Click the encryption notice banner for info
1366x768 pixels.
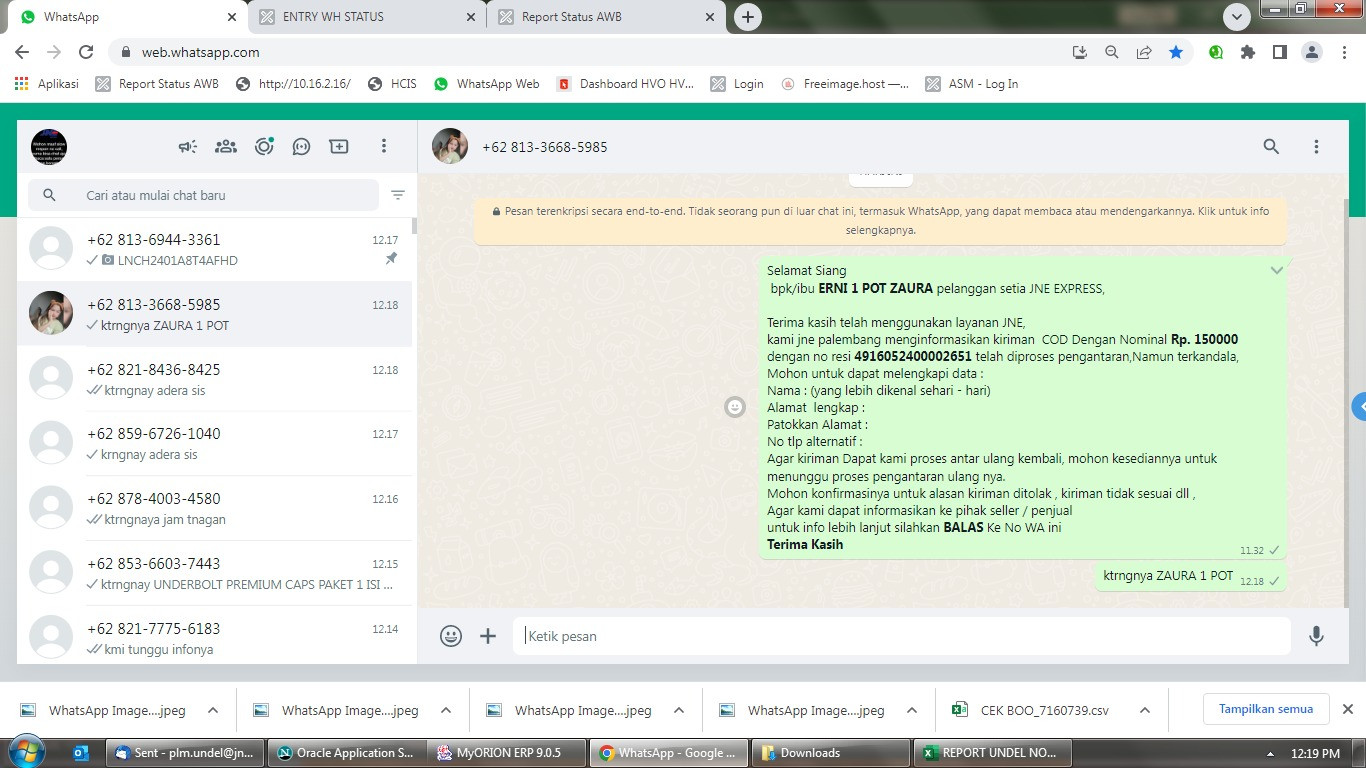pos(881,221)
